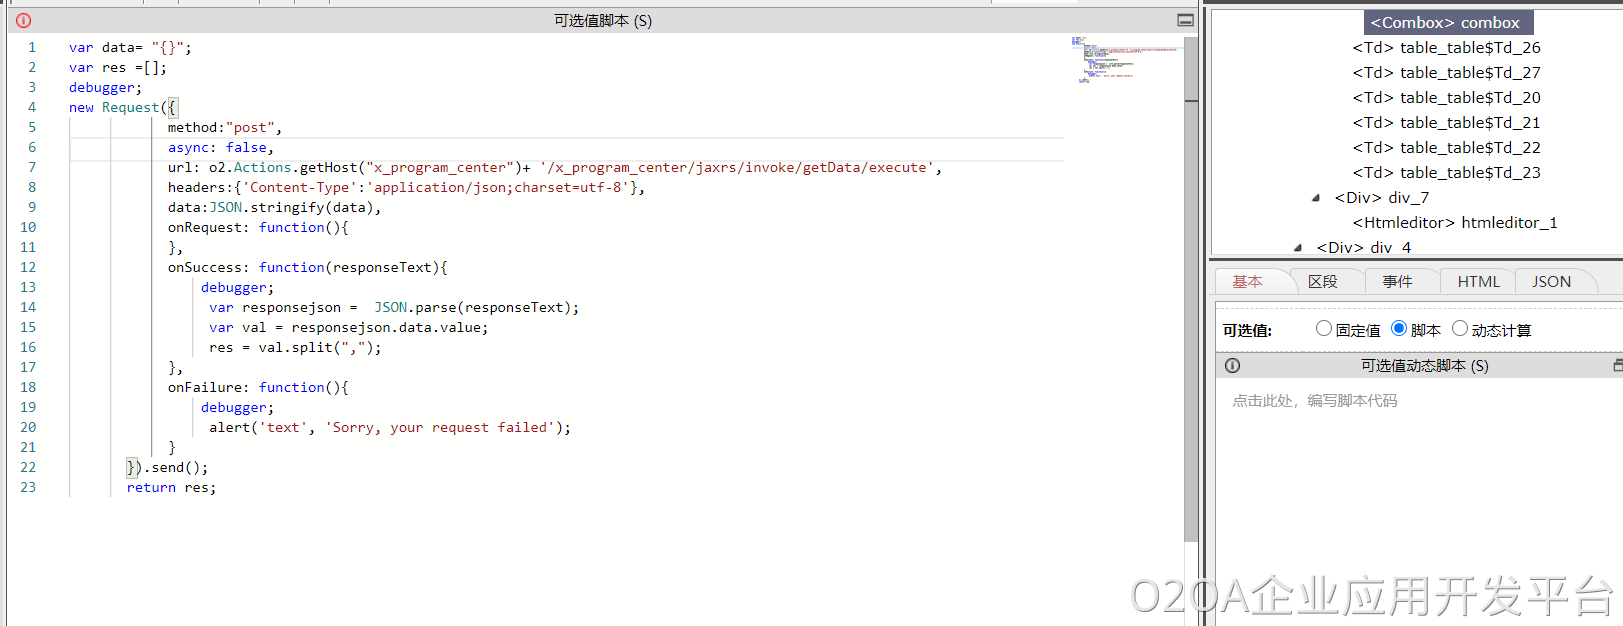Click info icon beside 可选值动态脚本 header

point(1232,366)
